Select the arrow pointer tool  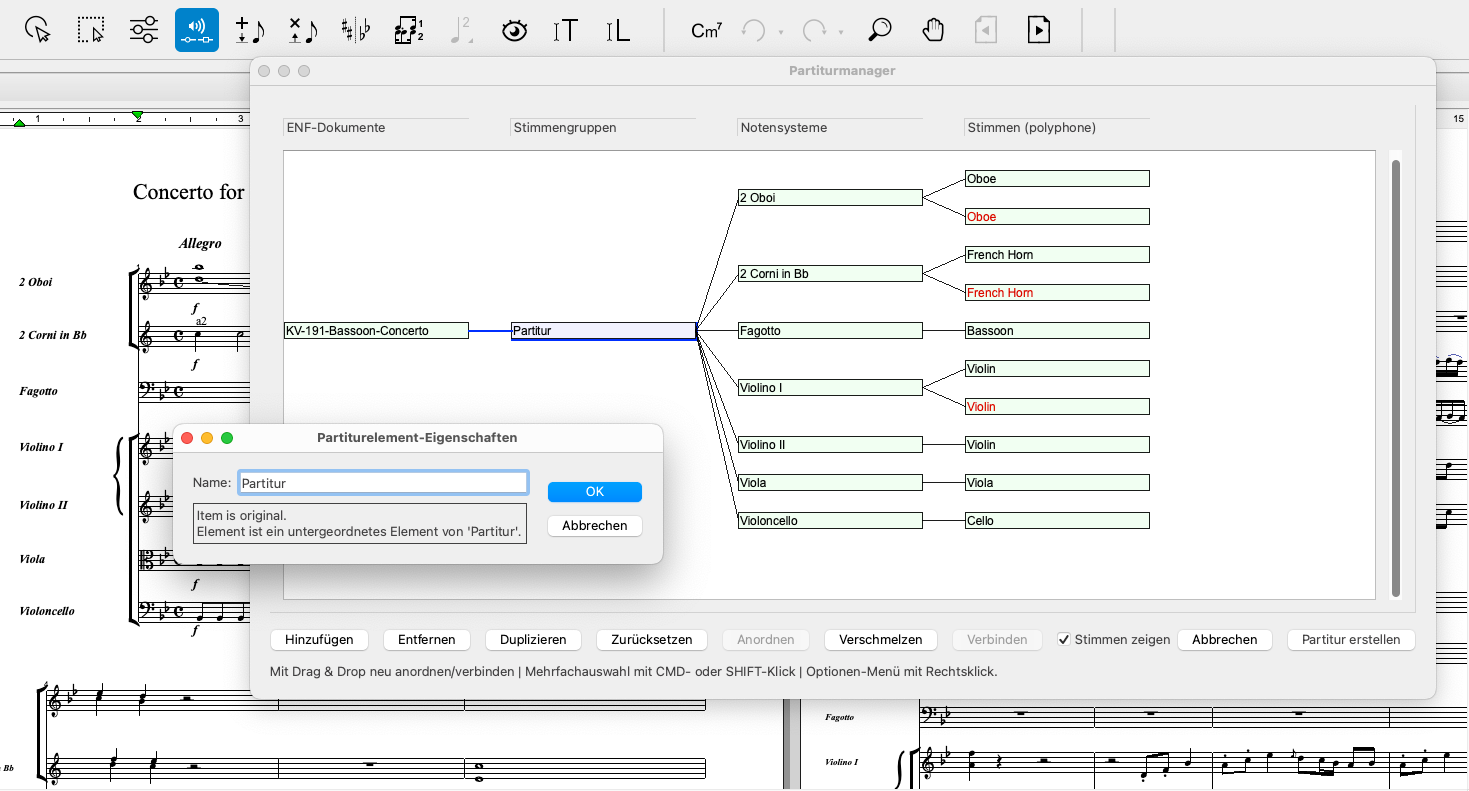[38, 30]
